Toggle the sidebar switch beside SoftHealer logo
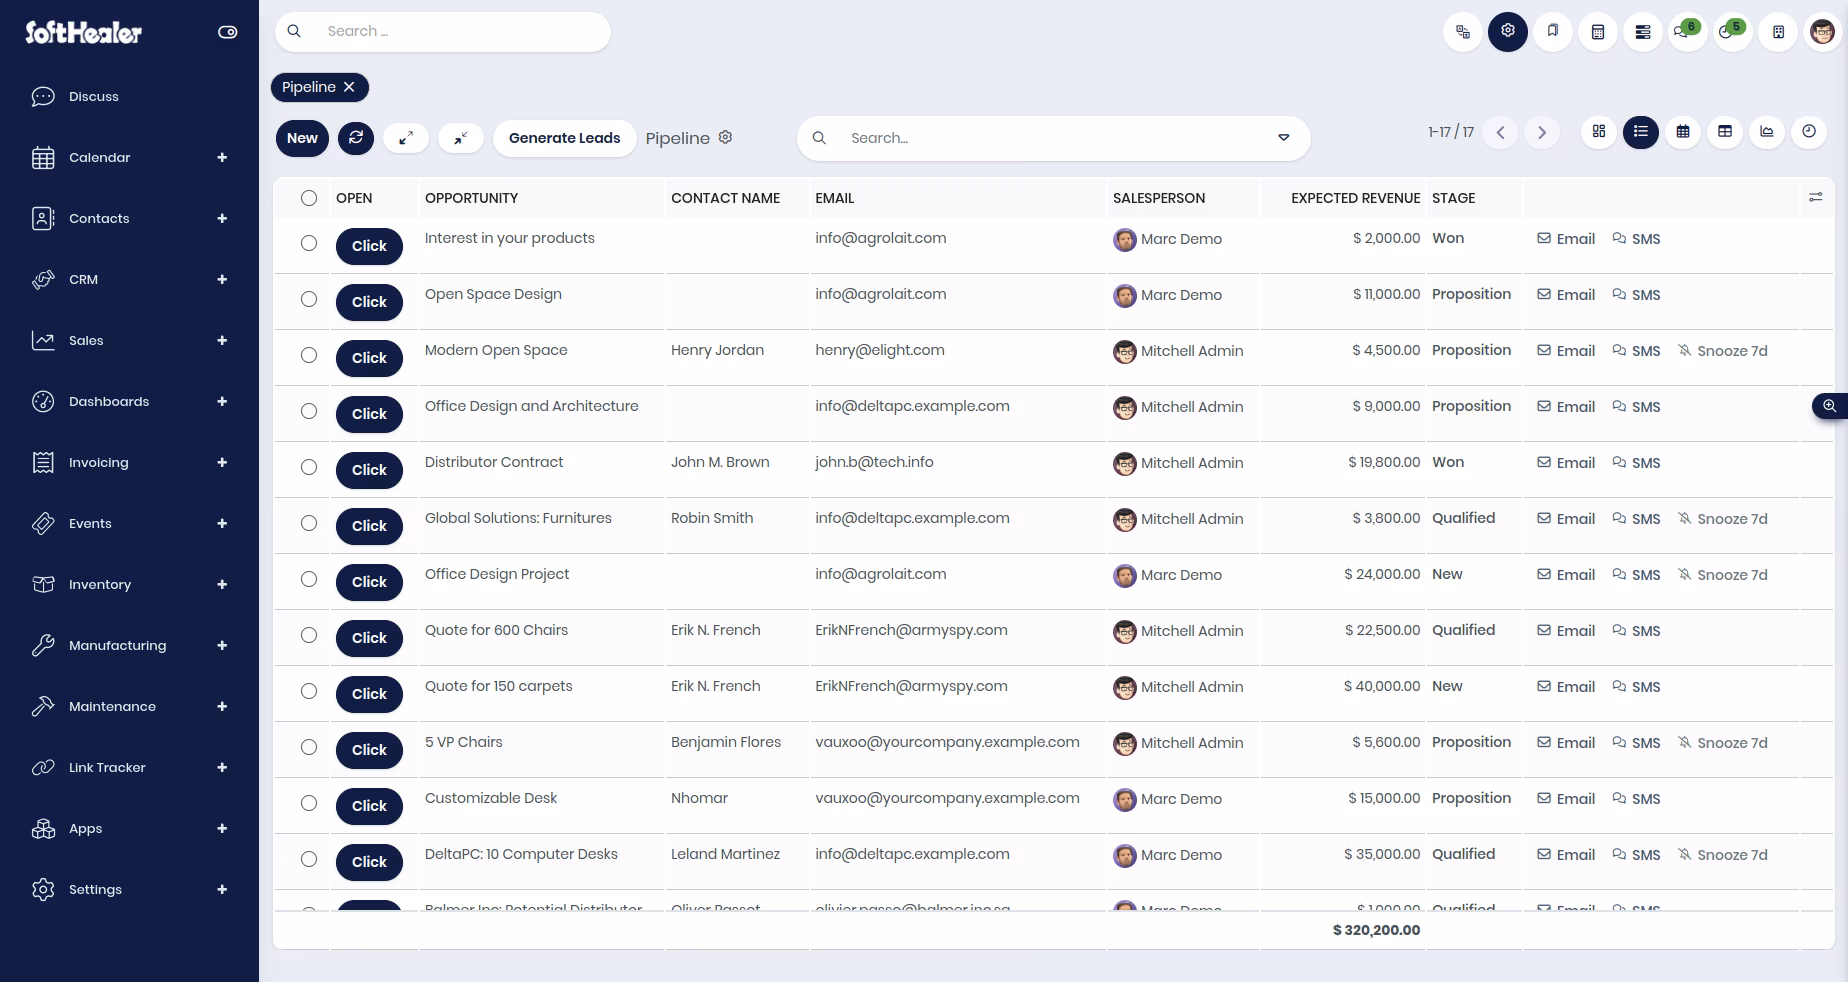The height and width of the screenshot is (982, 1848). coord(228,32)
